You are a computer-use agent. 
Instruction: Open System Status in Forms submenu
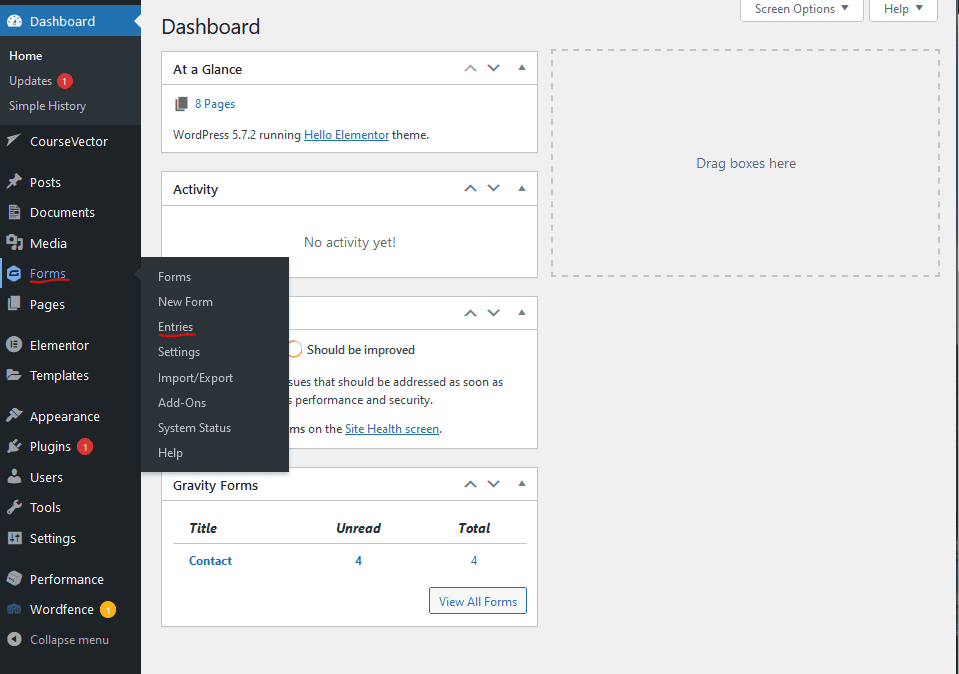coord(194,428)
